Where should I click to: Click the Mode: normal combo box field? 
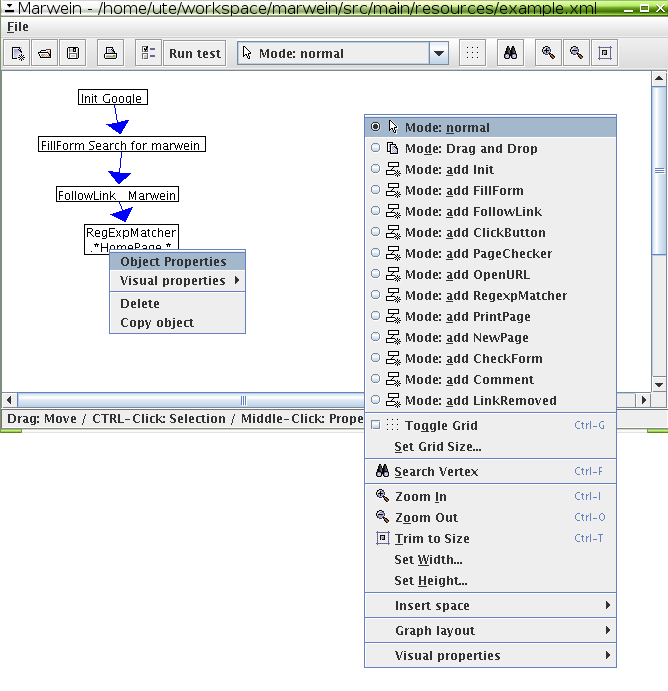coord(334,53)
